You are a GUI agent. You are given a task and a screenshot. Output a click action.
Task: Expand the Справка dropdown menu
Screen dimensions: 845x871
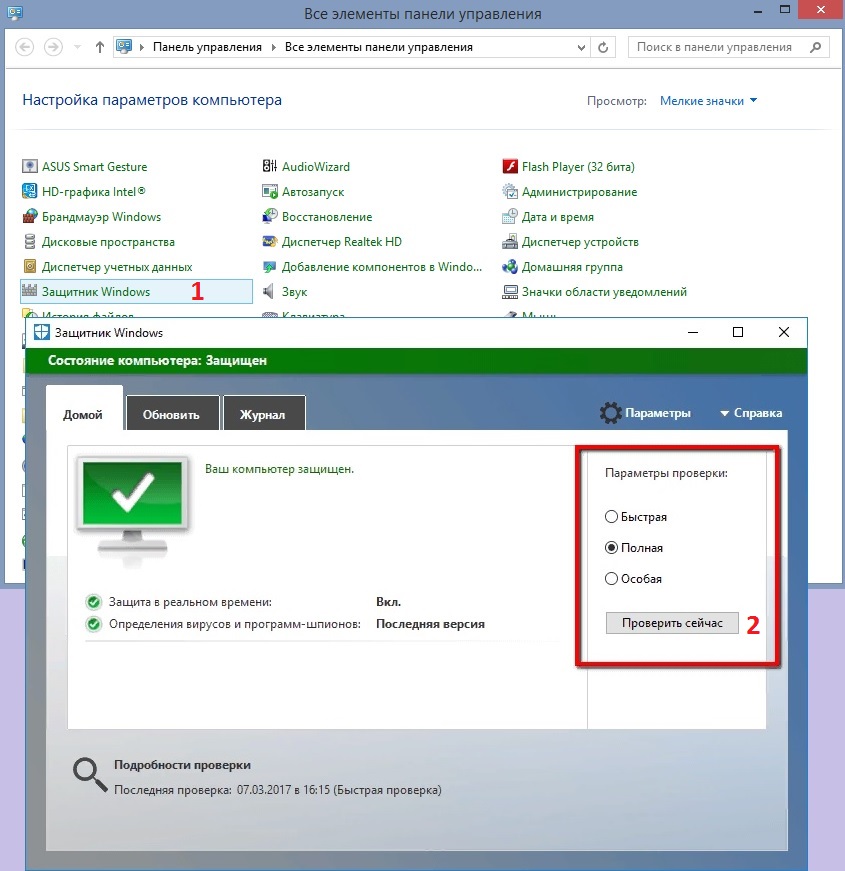coord(751,413)
